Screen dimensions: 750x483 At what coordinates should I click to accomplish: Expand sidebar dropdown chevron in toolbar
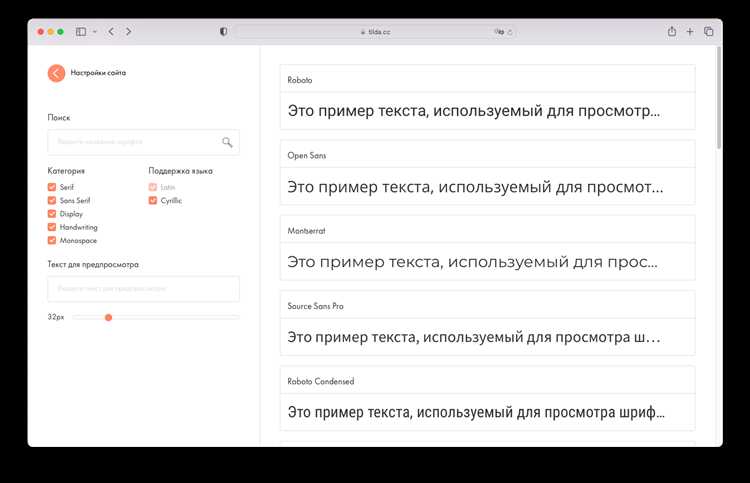click(x=95, y=32)
